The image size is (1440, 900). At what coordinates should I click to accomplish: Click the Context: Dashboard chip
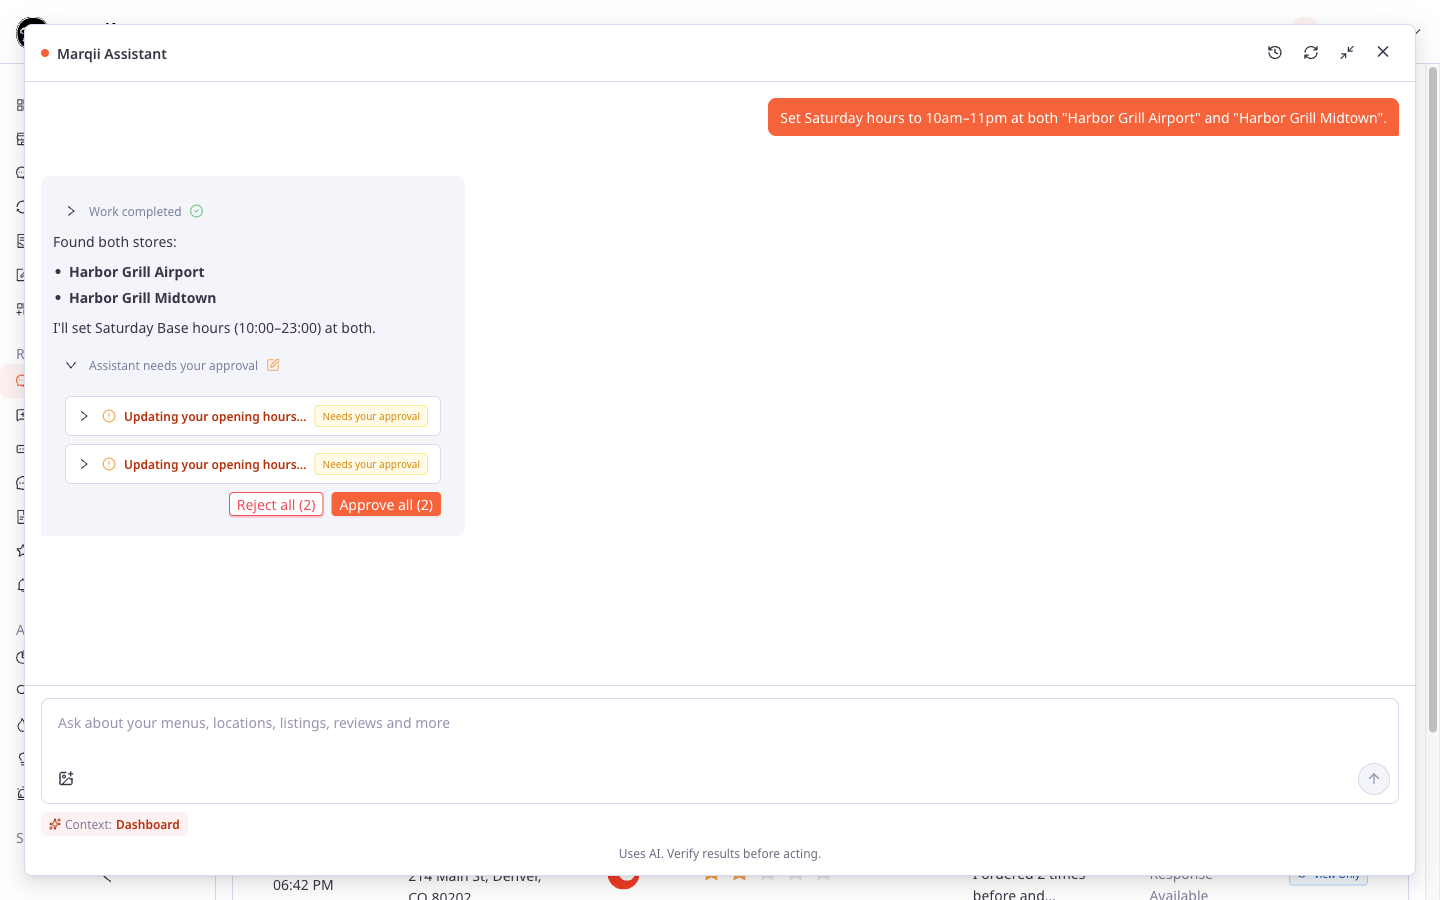pyautogui.click(x=115, y=824)
